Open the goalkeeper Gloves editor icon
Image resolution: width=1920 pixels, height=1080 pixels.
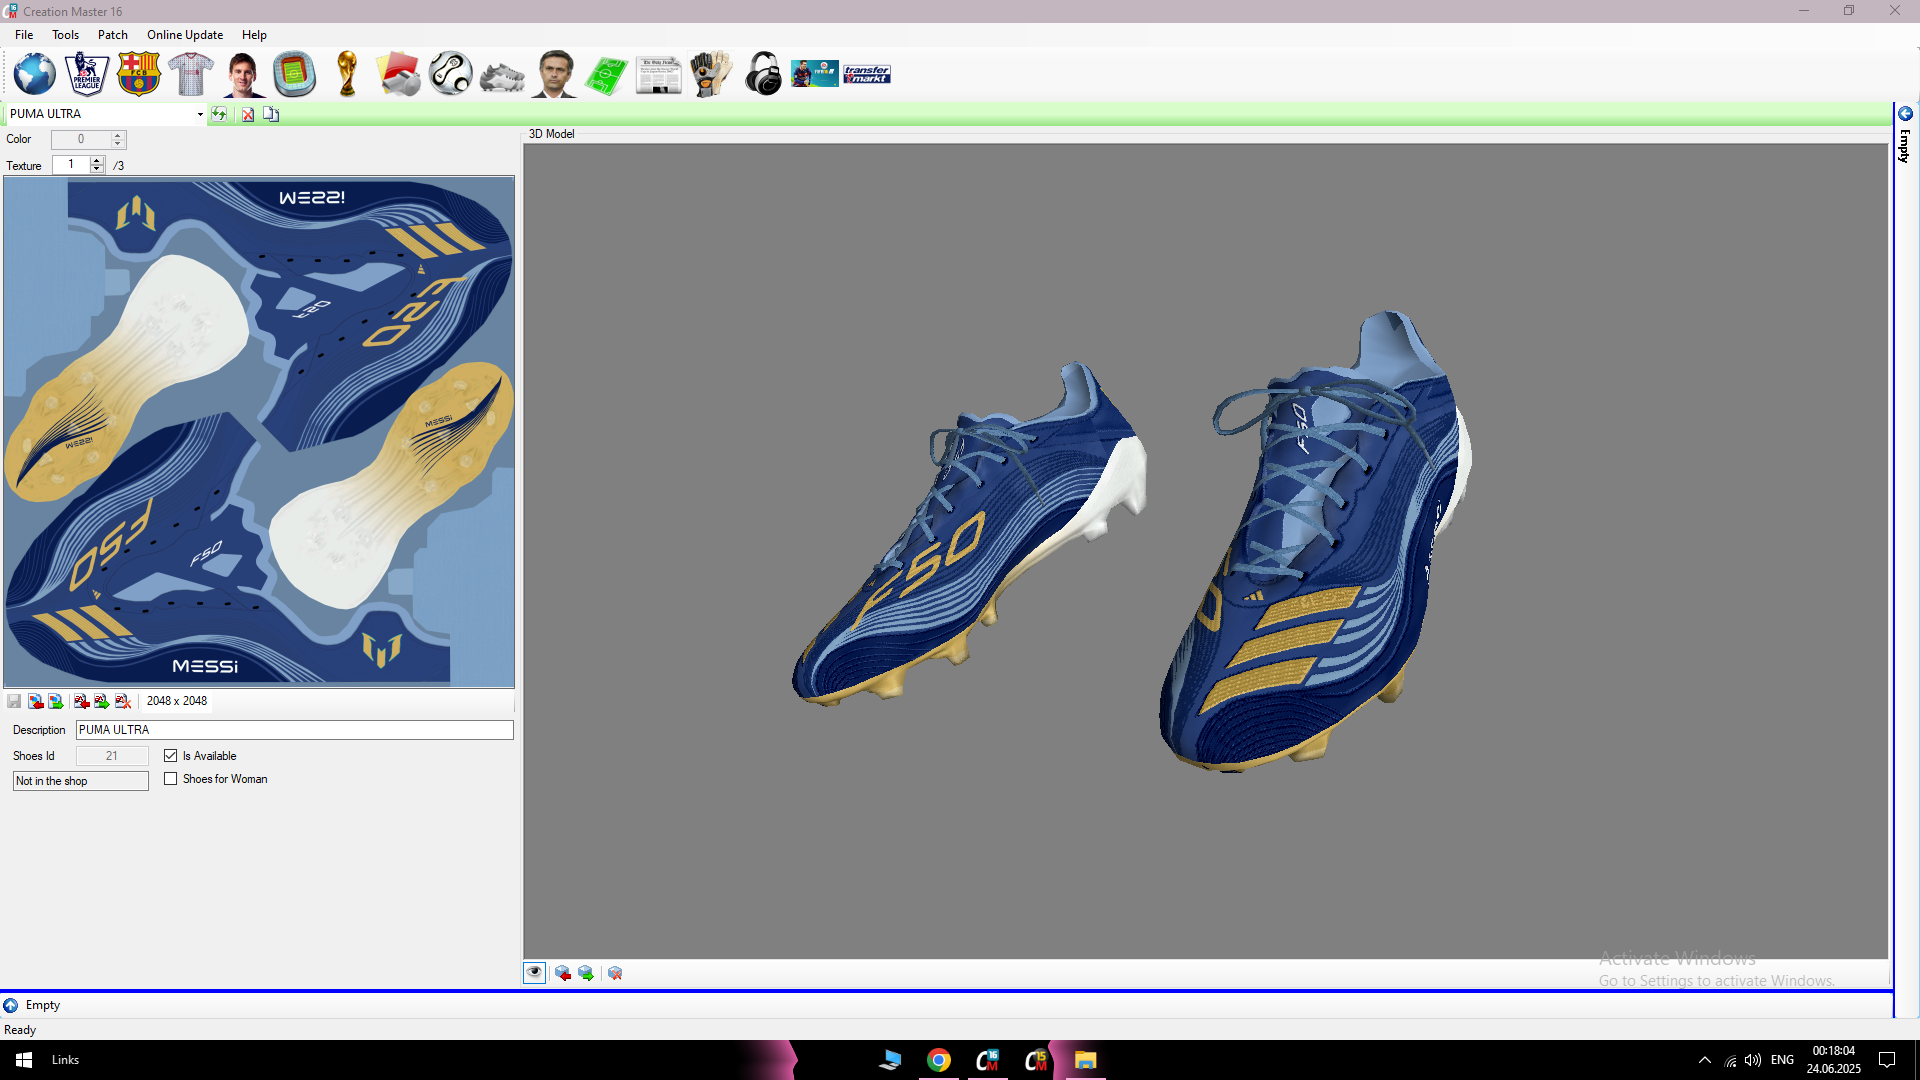[711, 74]
